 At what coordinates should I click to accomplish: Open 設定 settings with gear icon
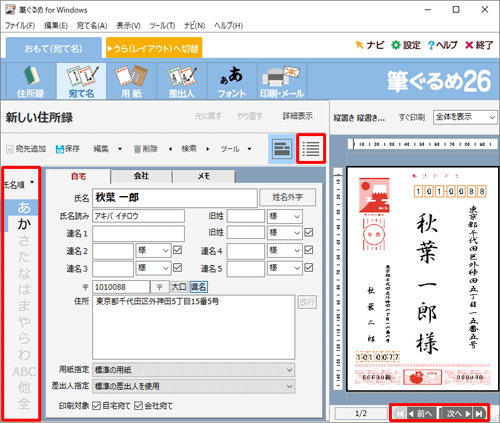pyautogui.click(x=405, y=45)
